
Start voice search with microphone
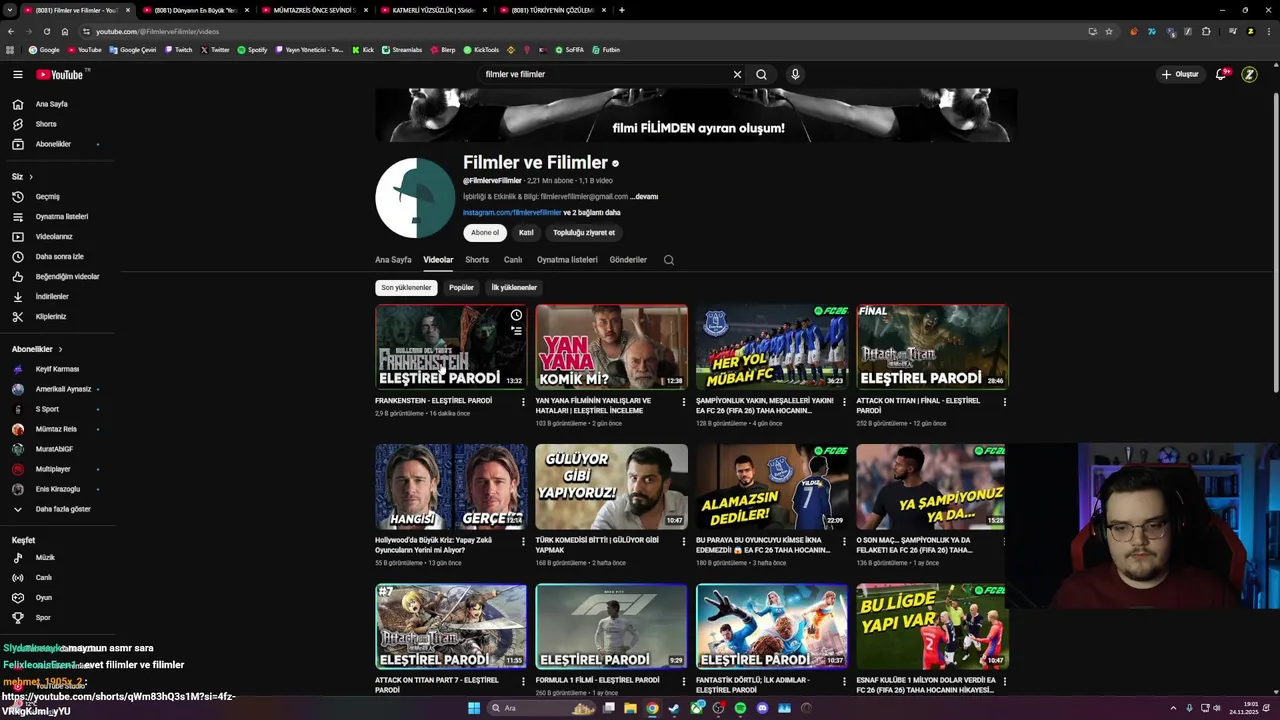[x=795, y=74]
